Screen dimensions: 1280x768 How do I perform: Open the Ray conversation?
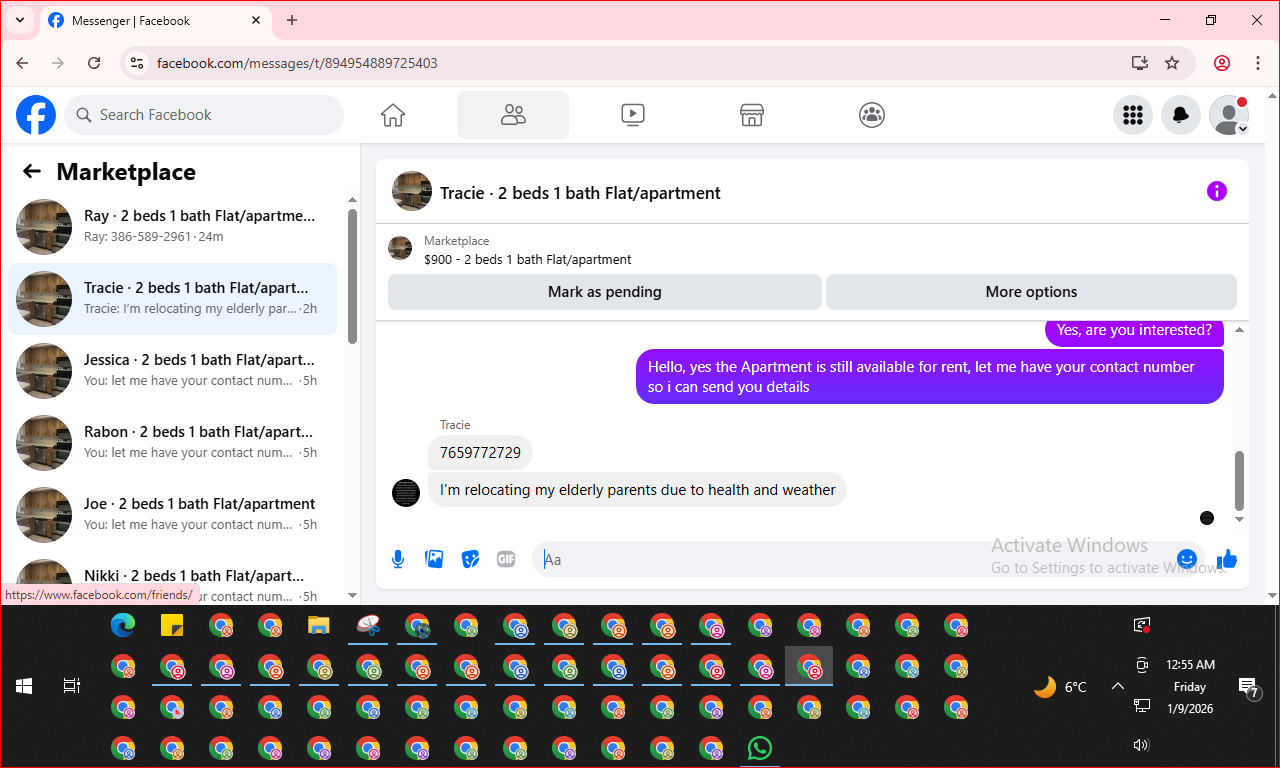point(172,227)
